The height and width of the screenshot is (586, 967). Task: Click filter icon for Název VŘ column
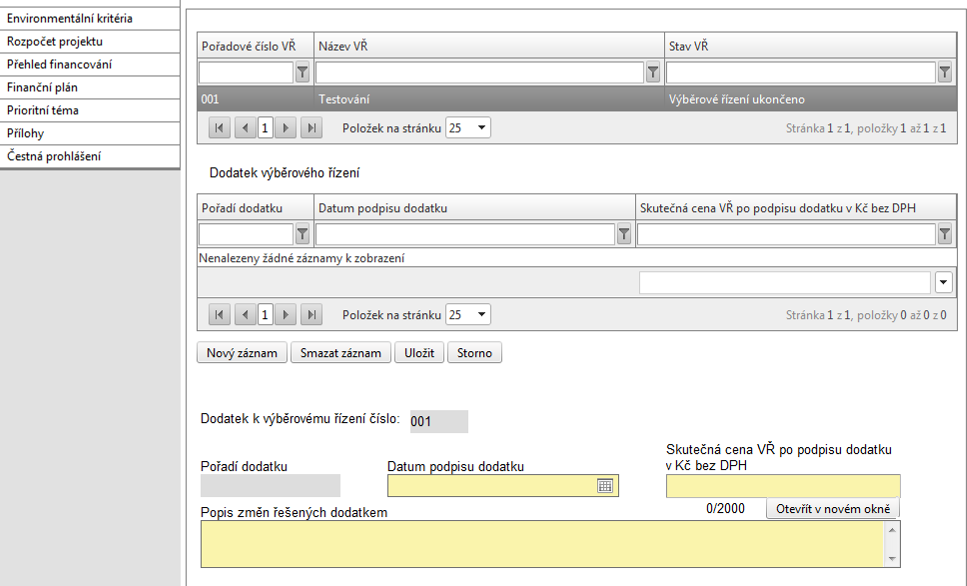coord(653,73)
